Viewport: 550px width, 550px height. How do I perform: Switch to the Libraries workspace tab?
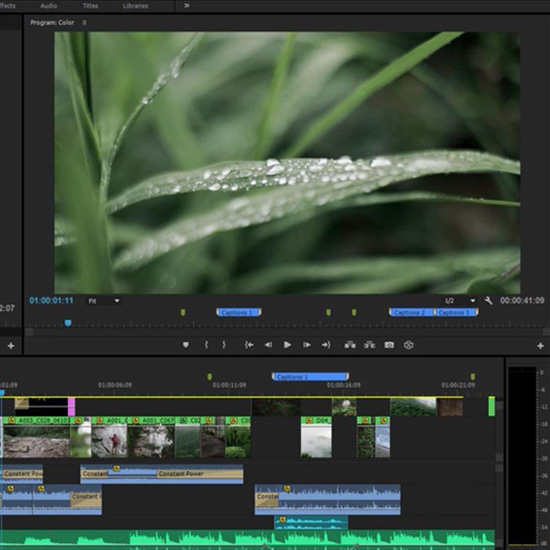[135, 6]
